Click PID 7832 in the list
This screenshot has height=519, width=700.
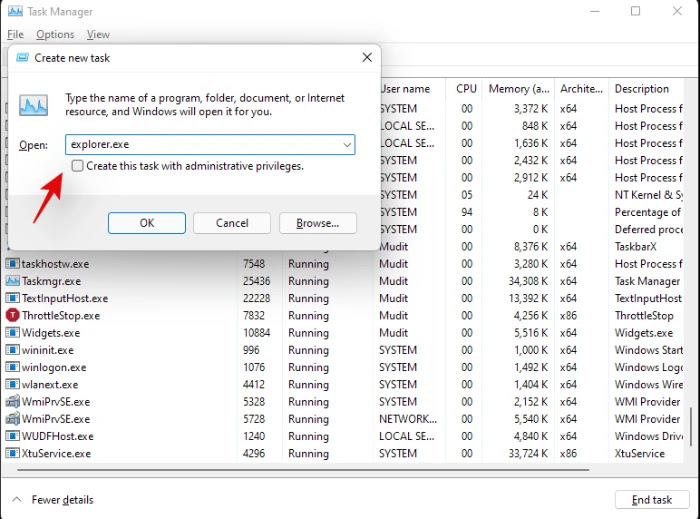tap(254, 316)
